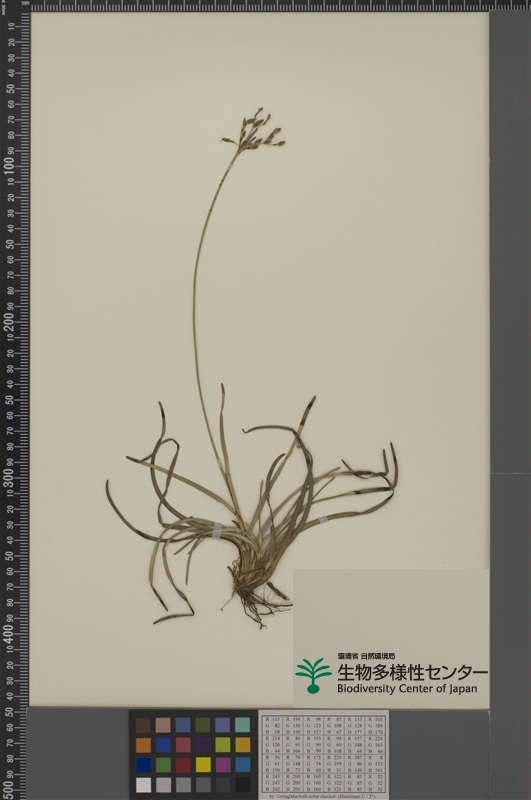Select the orange swatch on color checker
531x800 pixels.
(x=143, y=745)
